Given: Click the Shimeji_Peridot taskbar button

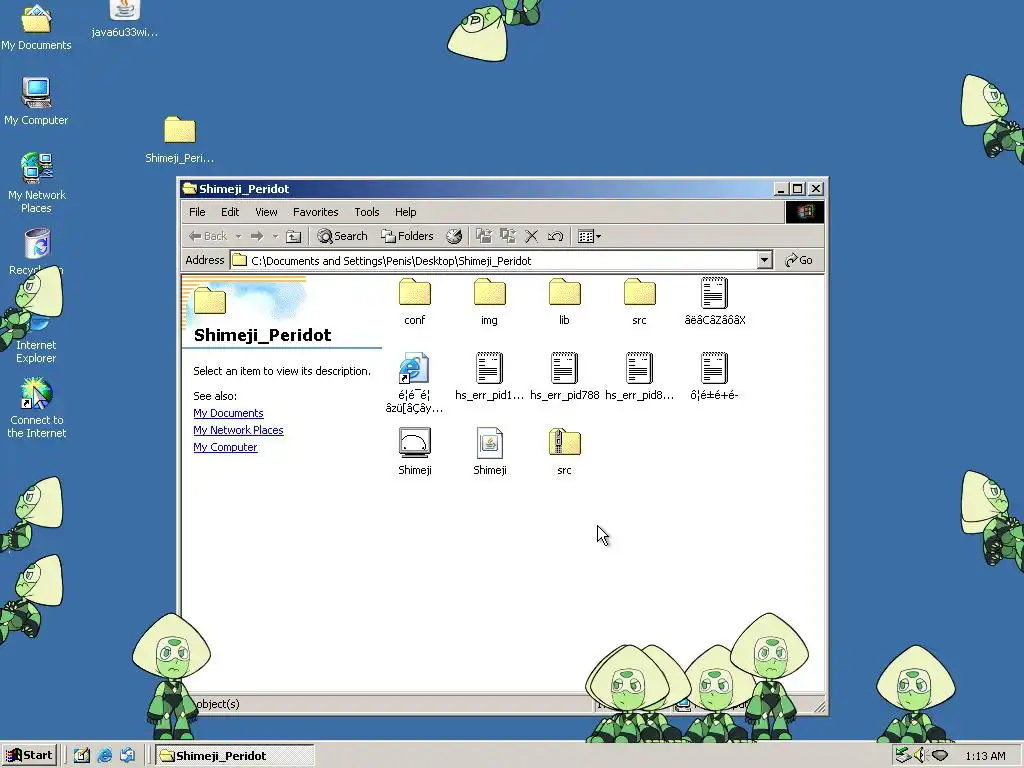Looking at the screenshot, I should (x=235, y=756).
